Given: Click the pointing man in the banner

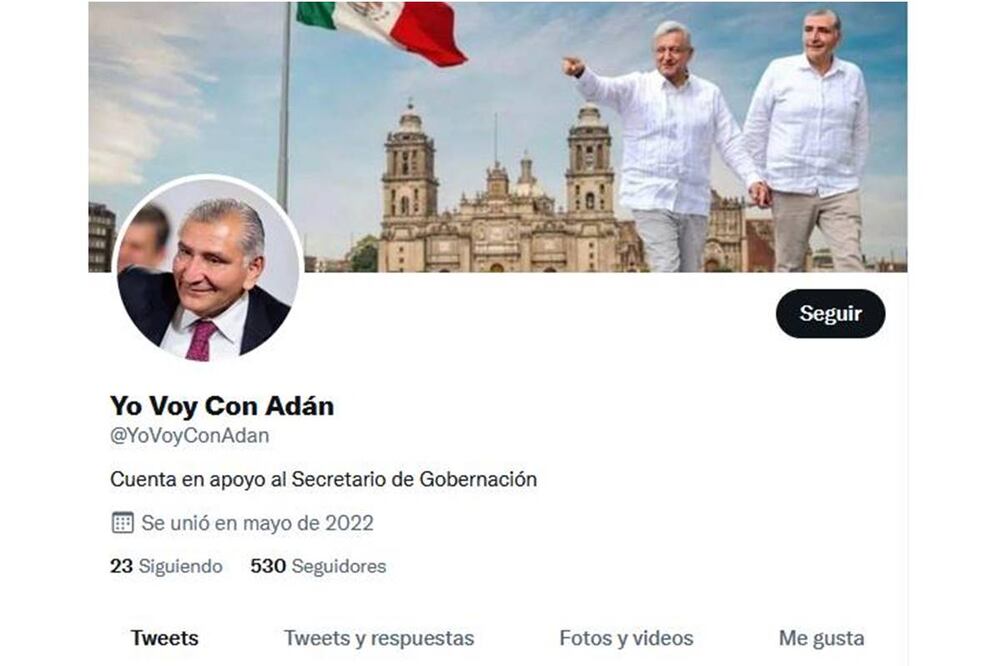Looking at the screenshot, I should tap(665, 147).
